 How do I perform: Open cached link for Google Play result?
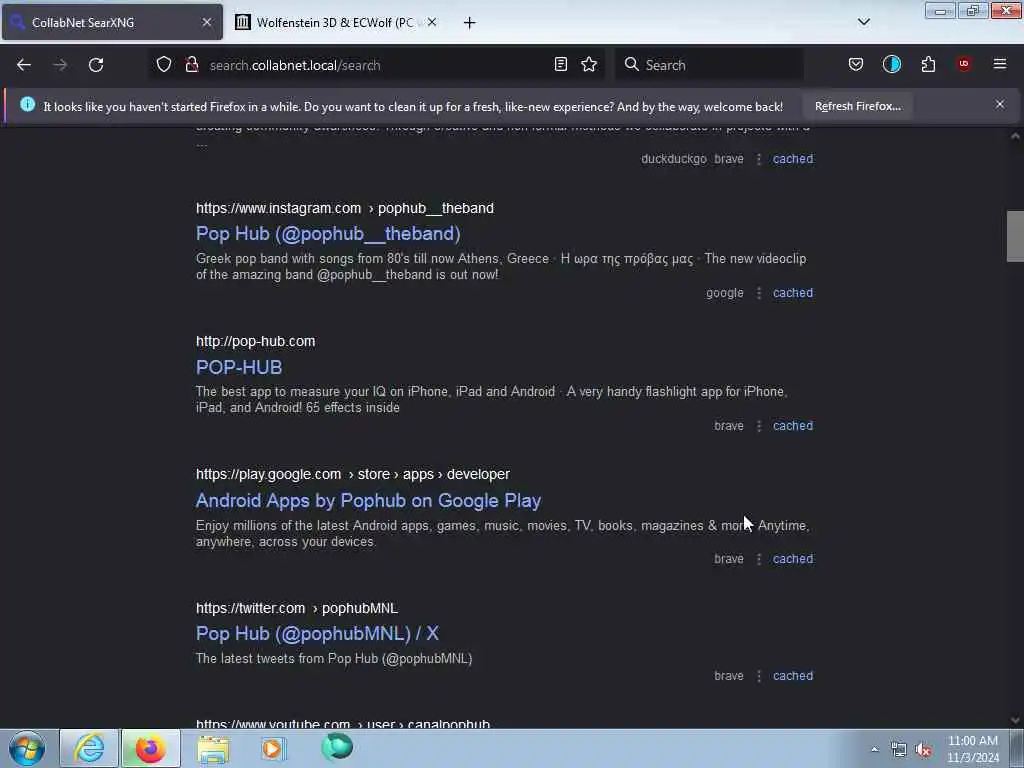[793, 559]
